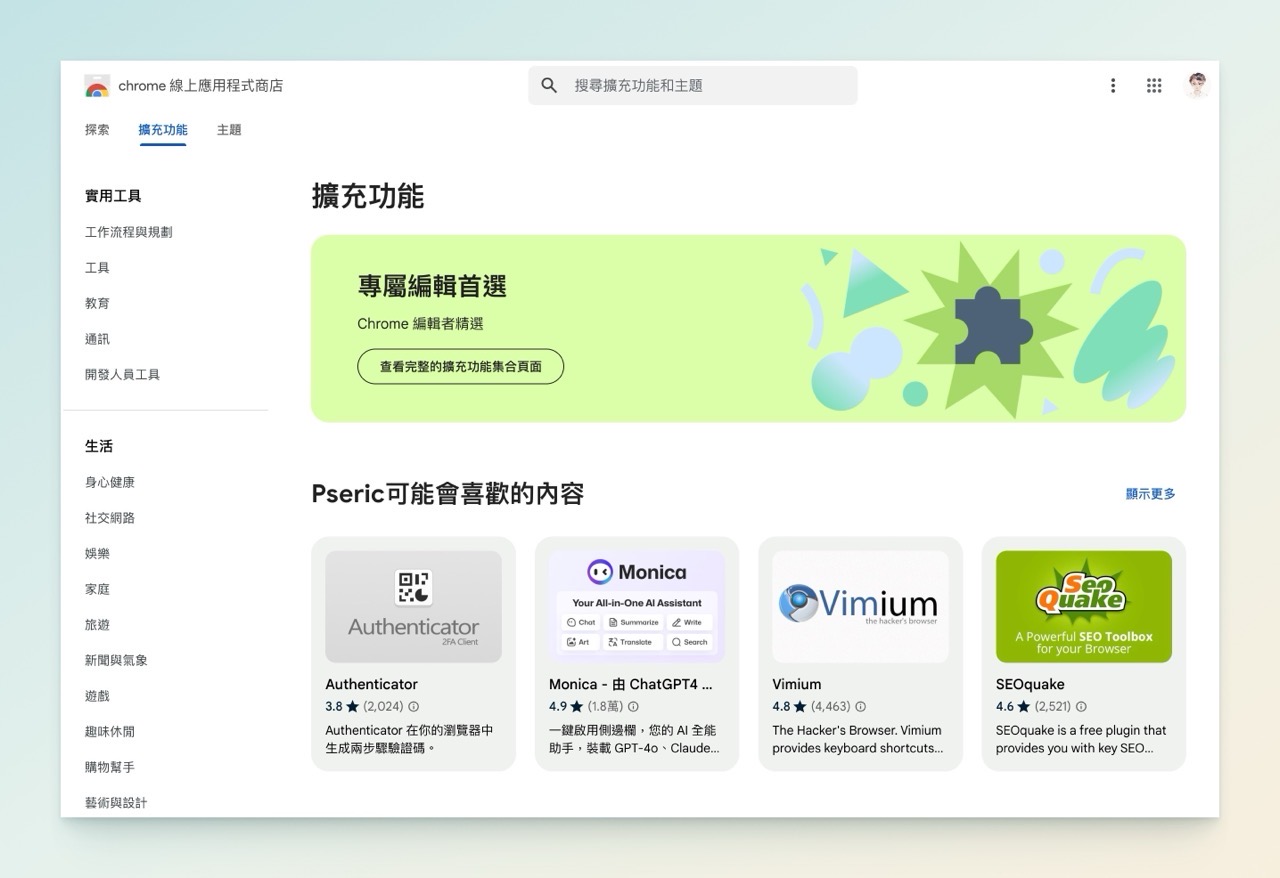Click the Authenticator description text
This screenshot has width=1280, height=878.
coord(410,739)
